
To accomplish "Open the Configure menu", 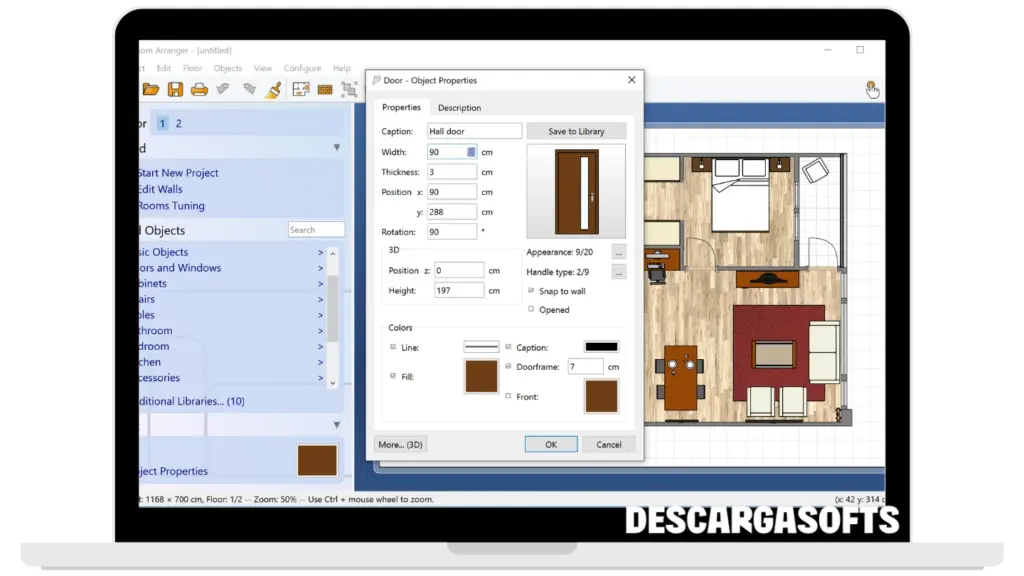I will click(x=302, y=68).
